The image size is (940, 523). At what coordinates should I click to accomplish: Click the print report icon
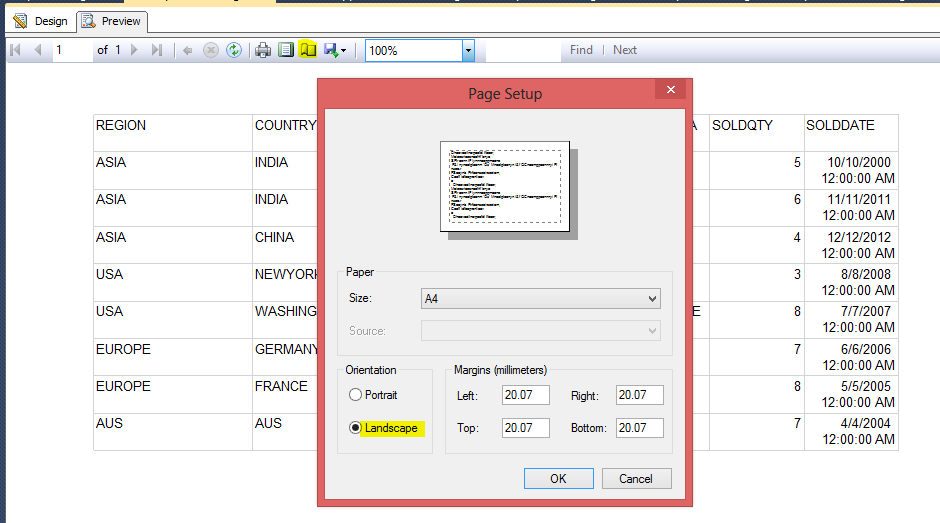pos(263,50)
